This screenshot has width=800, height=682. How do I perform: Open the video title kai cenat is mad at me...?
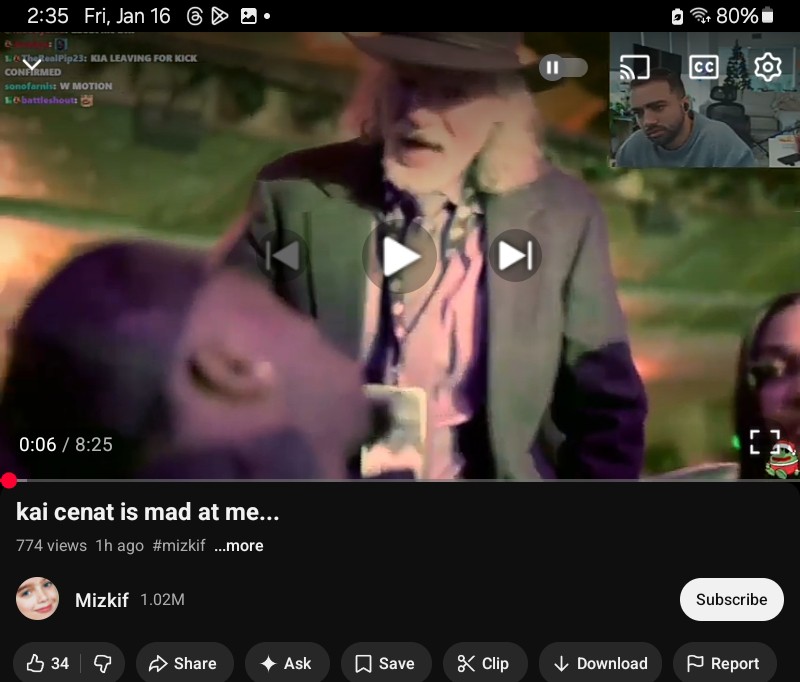[147, 512]
